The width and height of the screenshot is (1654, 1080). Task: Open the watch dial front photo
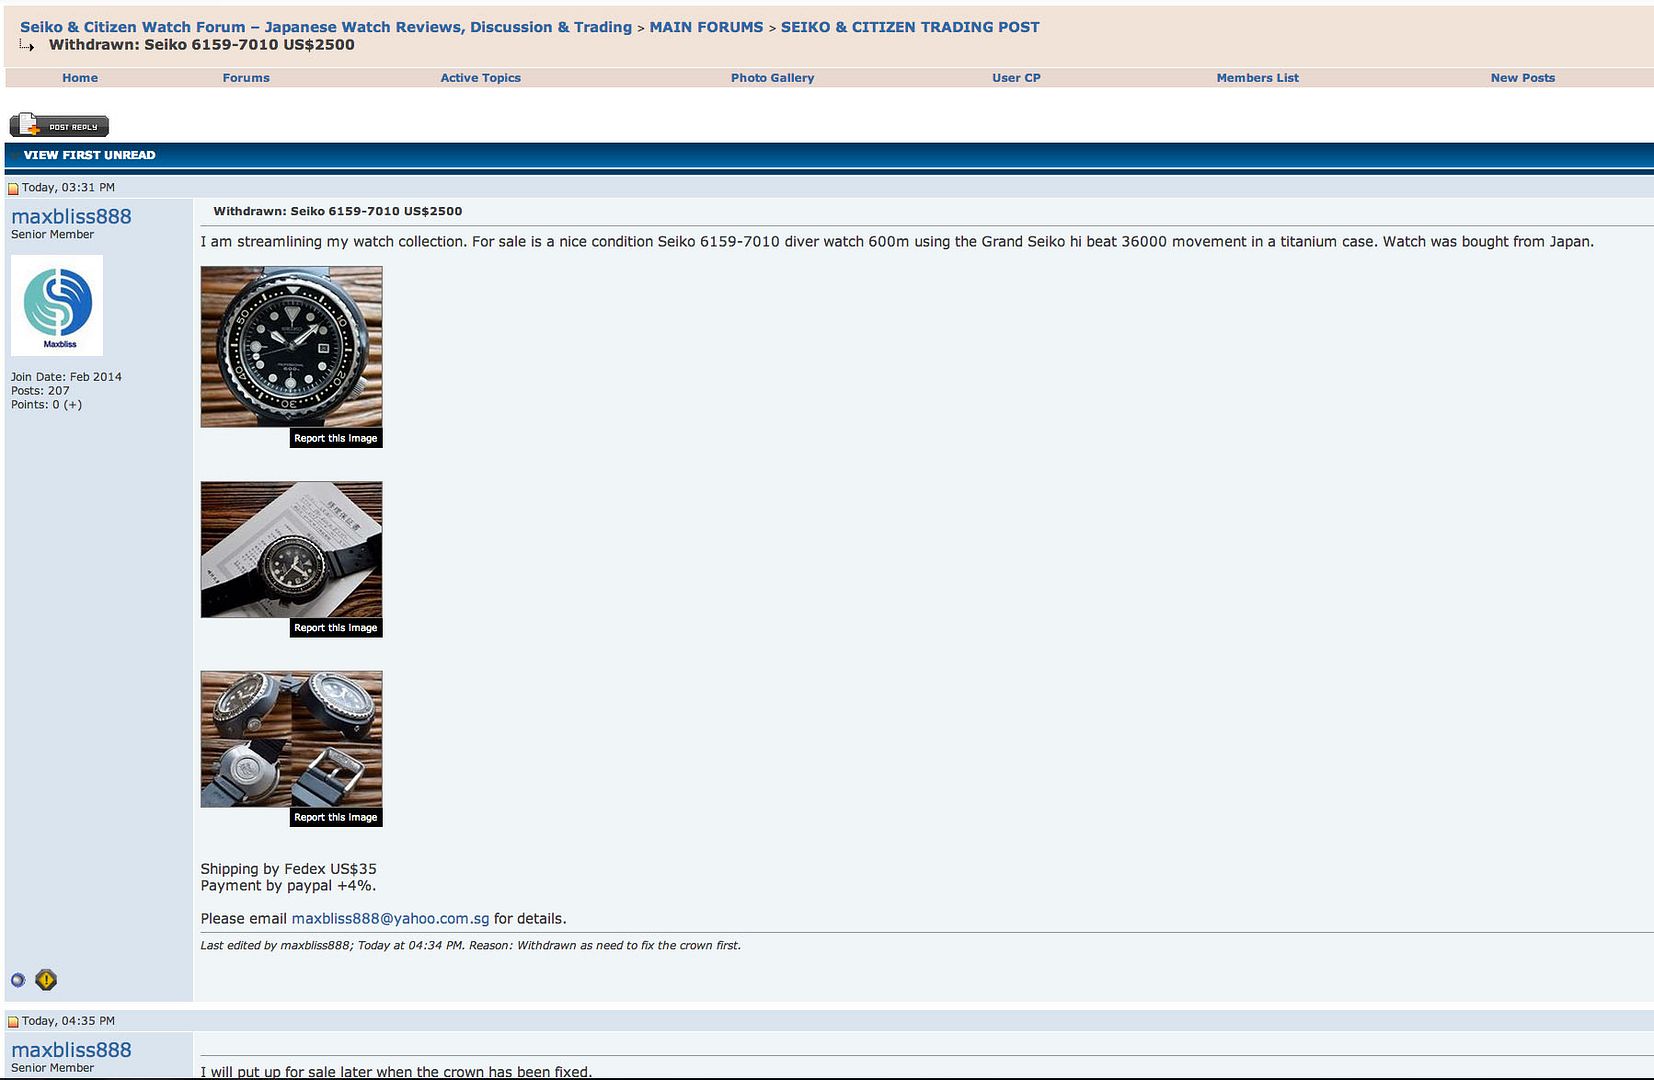click(291, 346)
